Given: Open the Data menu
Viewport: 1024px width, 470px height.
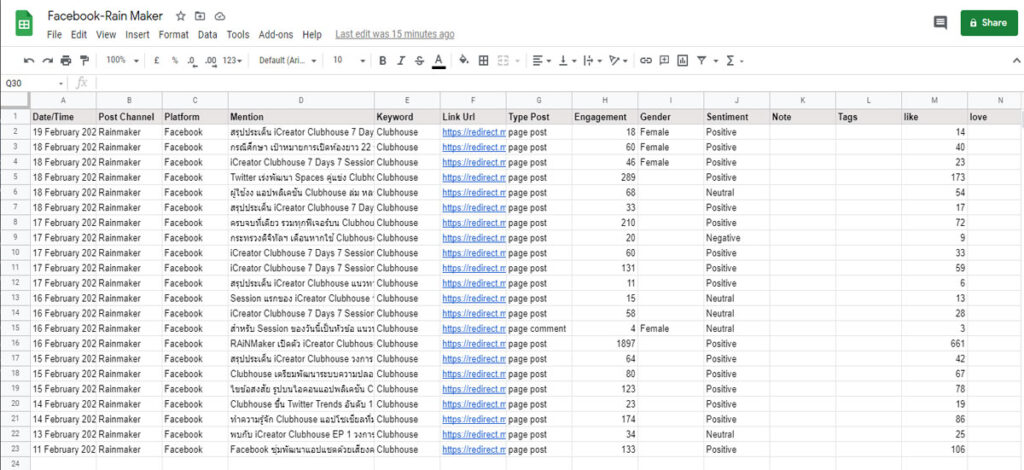Looking at the screenshot, I should [x=208, y=35].
